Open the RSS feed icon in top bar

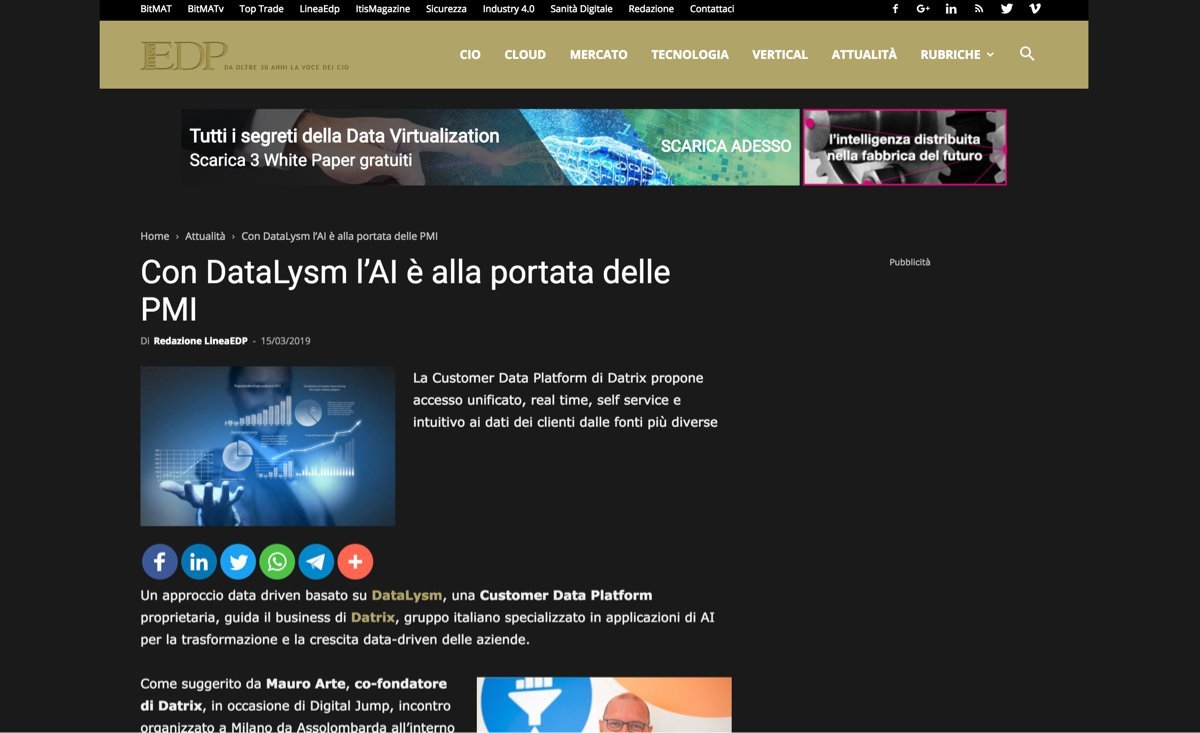pyautogui.click(x=979, y=9)
